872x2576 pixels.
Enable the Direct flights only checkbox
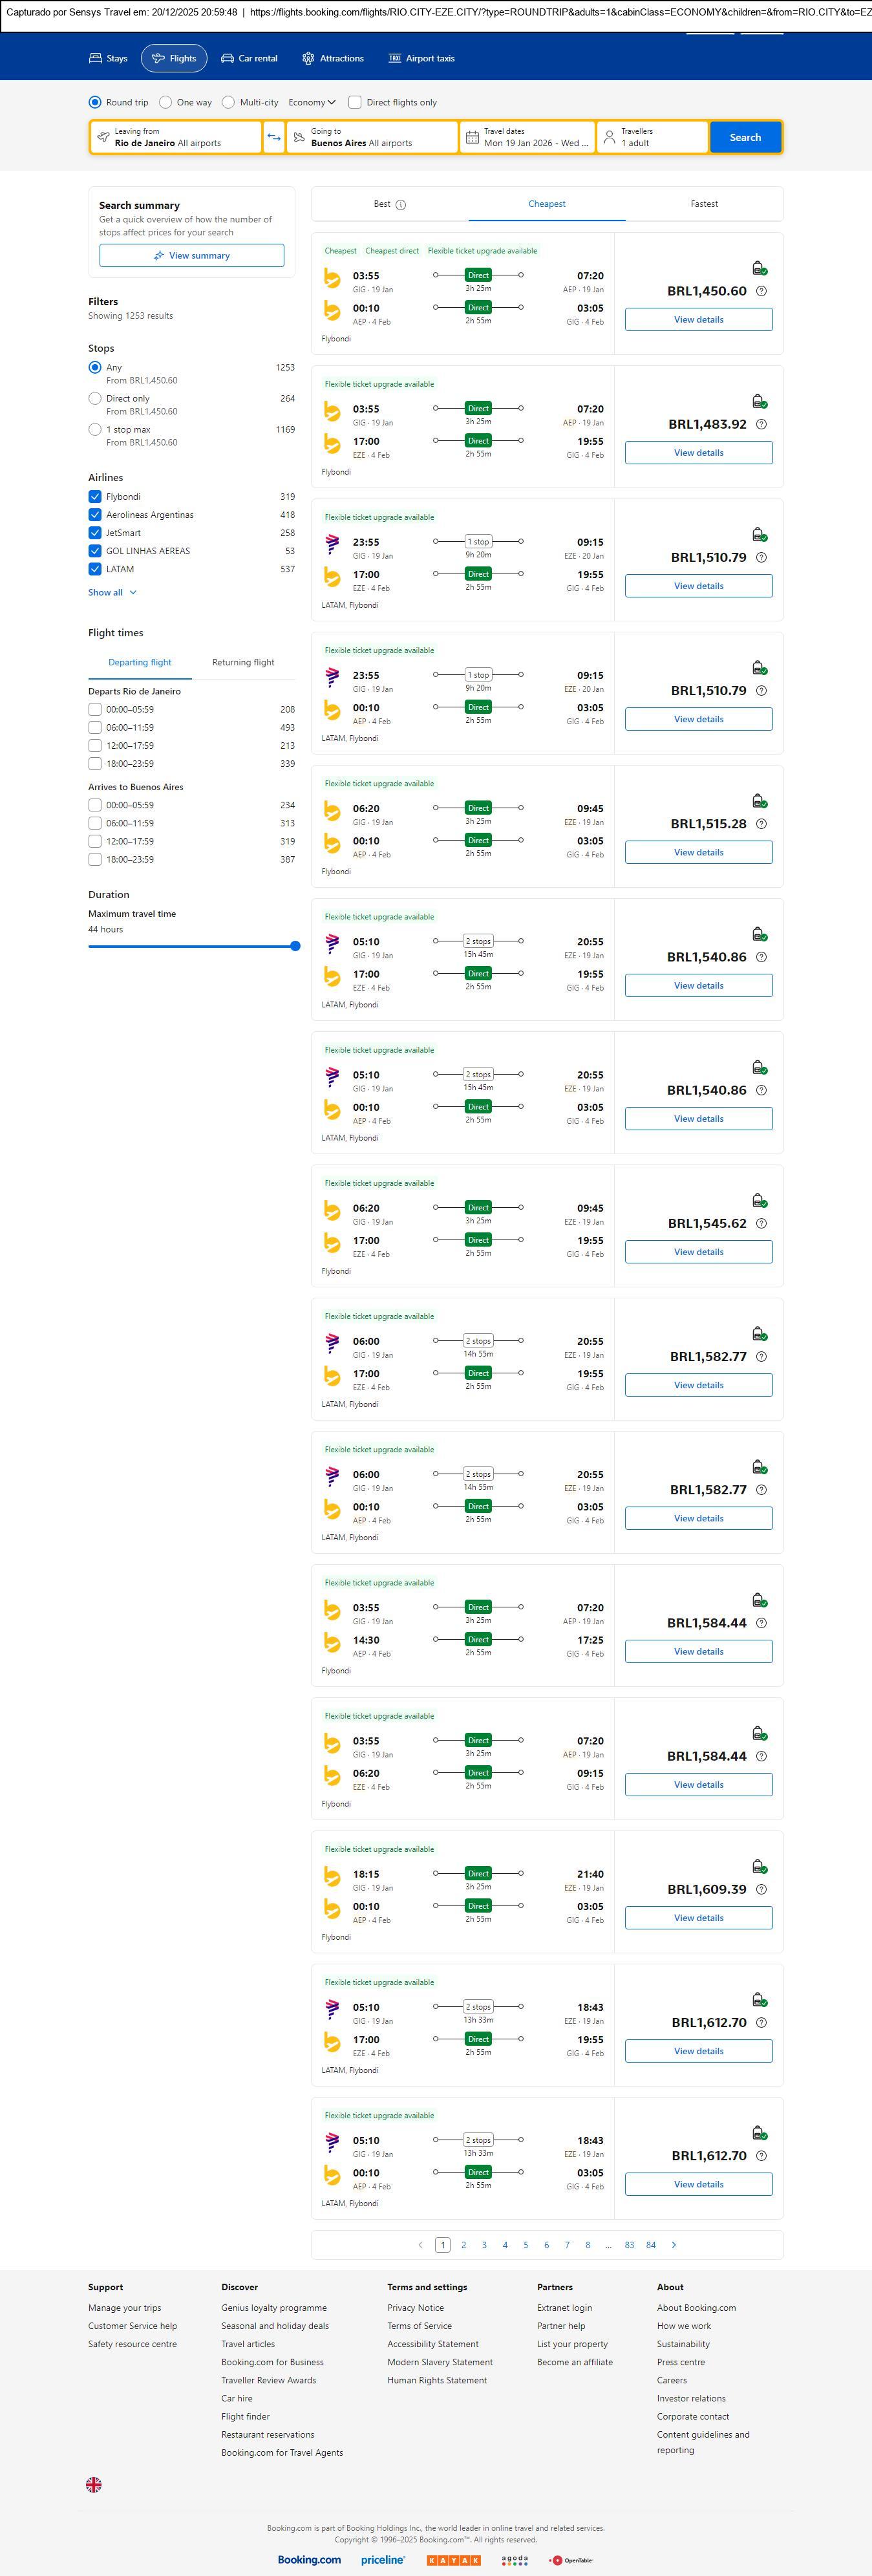click(355, 102)
